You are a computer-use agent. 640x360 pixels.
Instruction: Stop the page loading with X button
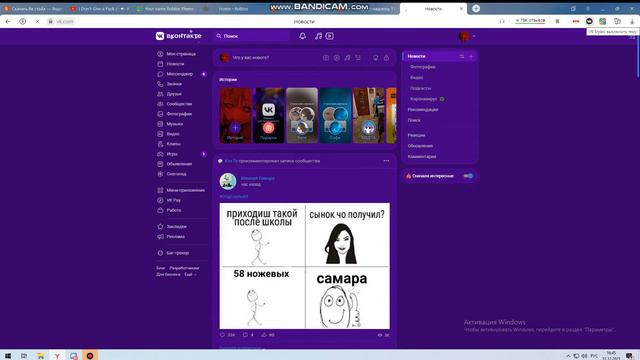[x=37, y=21]
